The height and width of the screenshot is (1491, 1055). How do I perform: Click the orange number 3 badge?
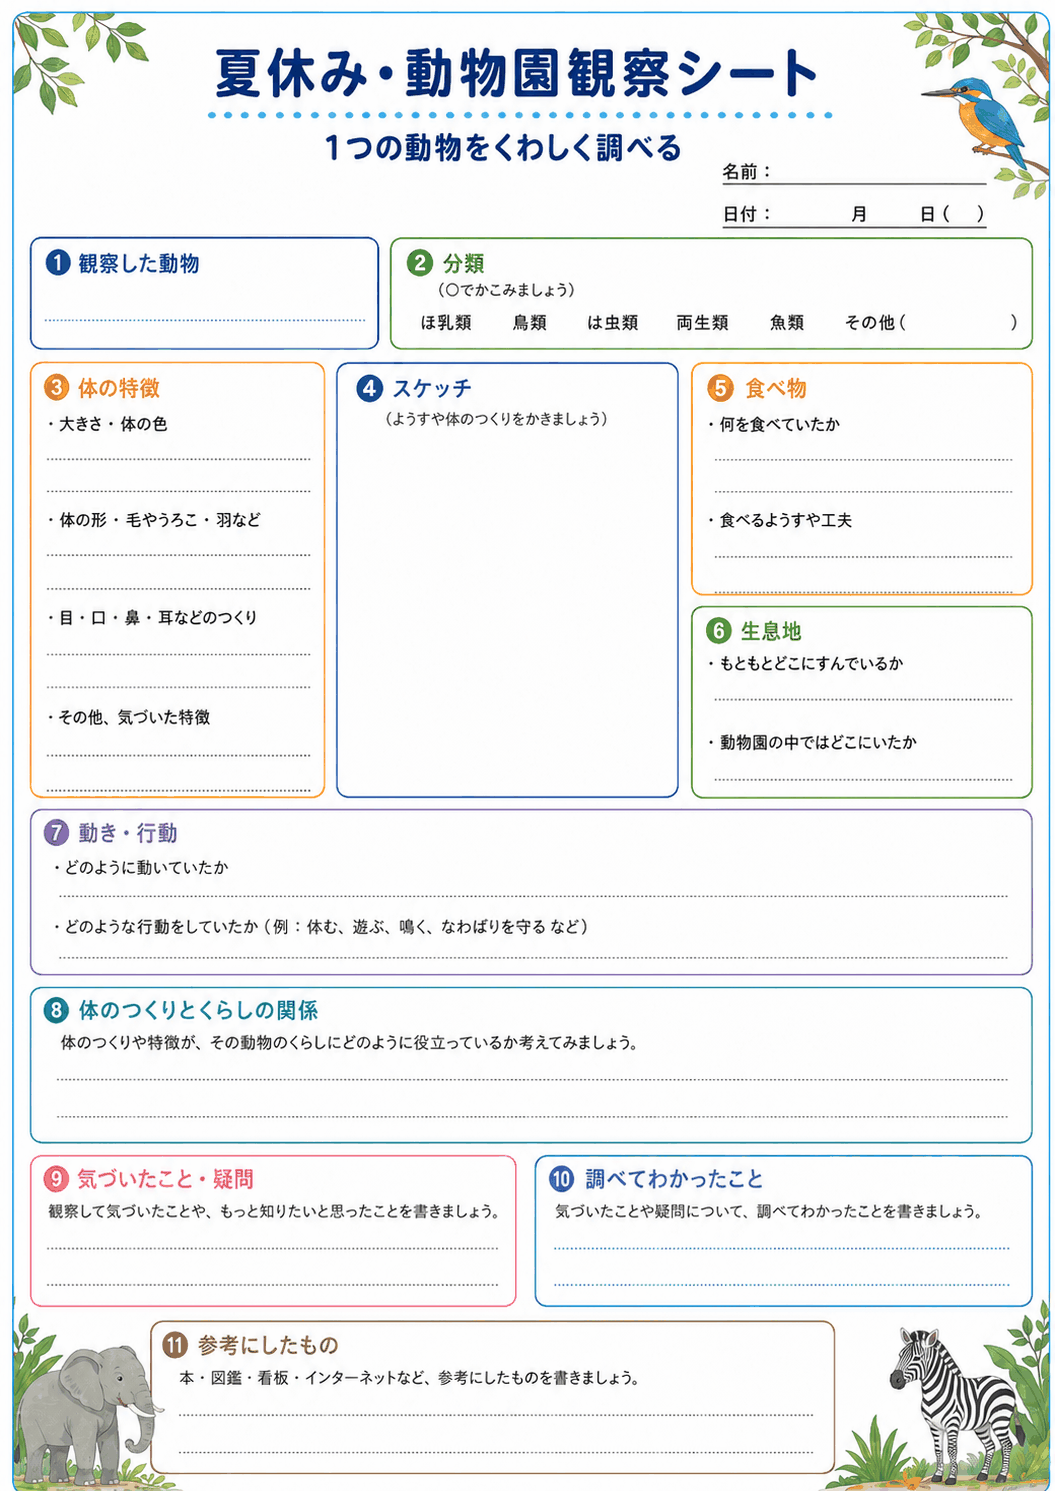click(x=57, y=388)
